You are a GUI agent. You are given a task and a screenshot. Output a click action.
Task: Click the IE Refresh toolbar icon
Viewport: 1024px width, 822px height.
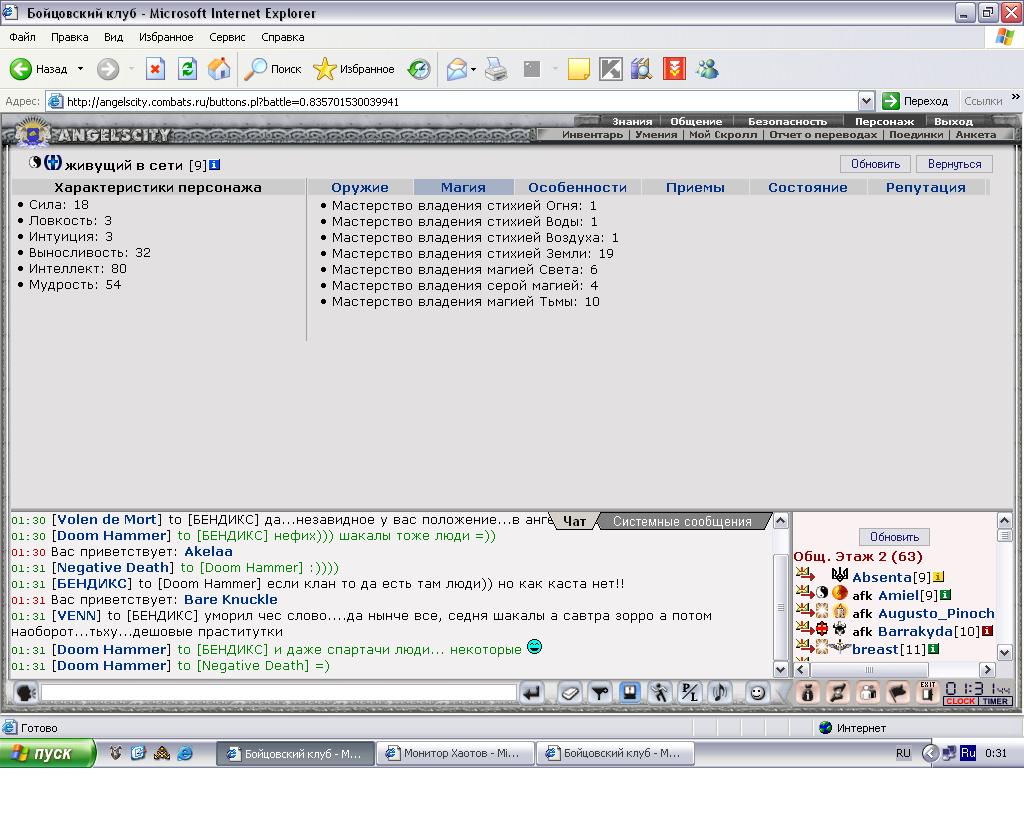pos(187,69)
